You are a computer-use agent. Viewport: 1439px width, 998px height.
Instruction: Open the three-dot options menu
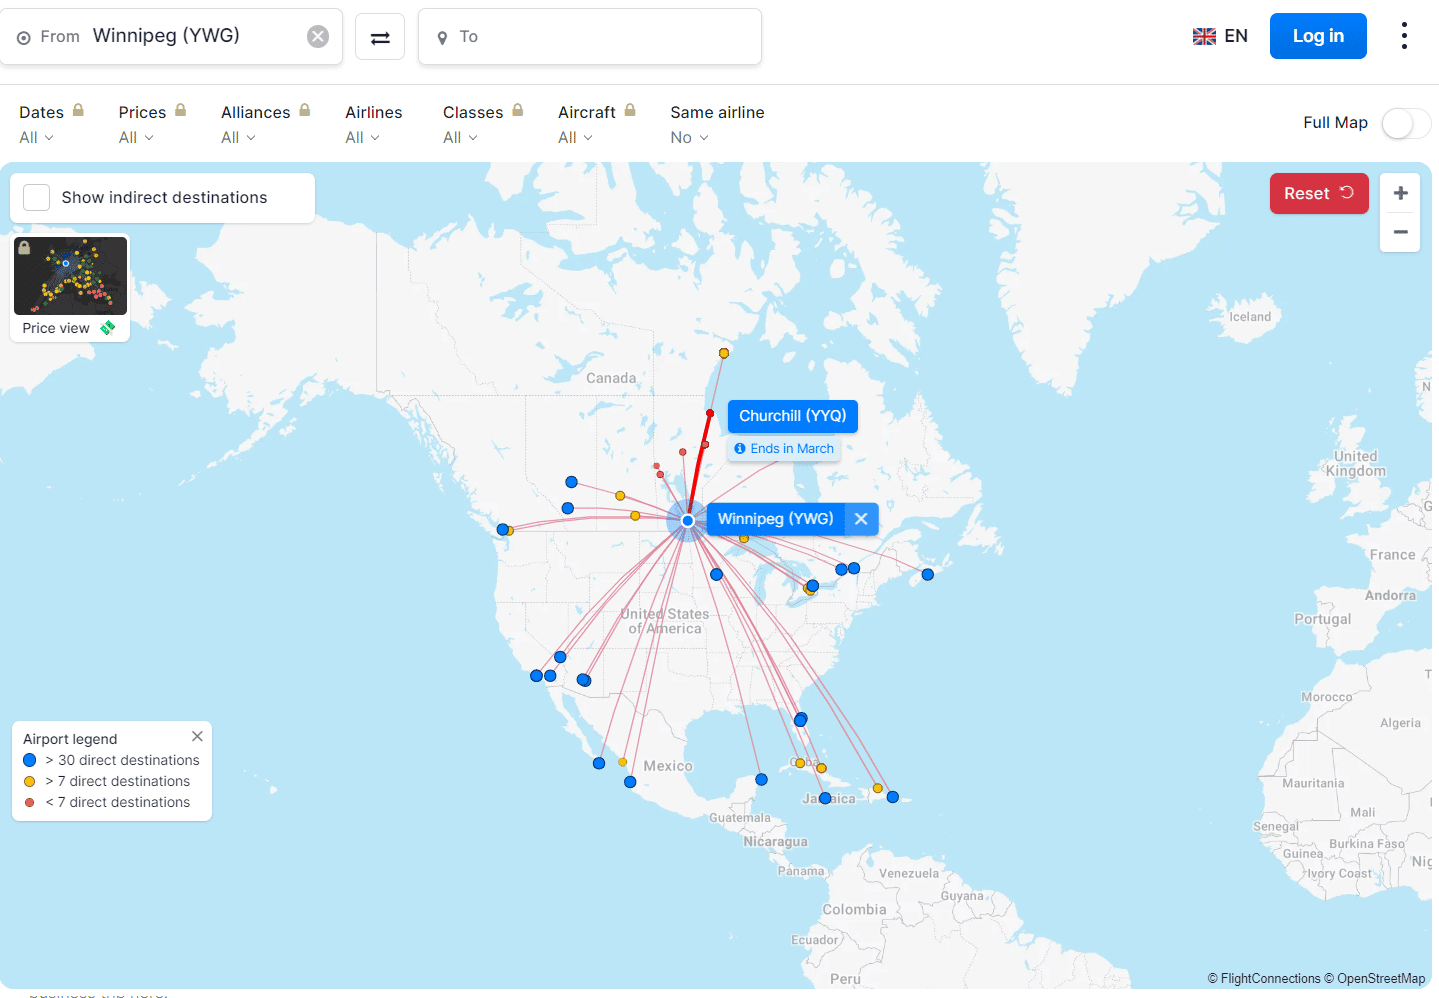pos(1404,36)
